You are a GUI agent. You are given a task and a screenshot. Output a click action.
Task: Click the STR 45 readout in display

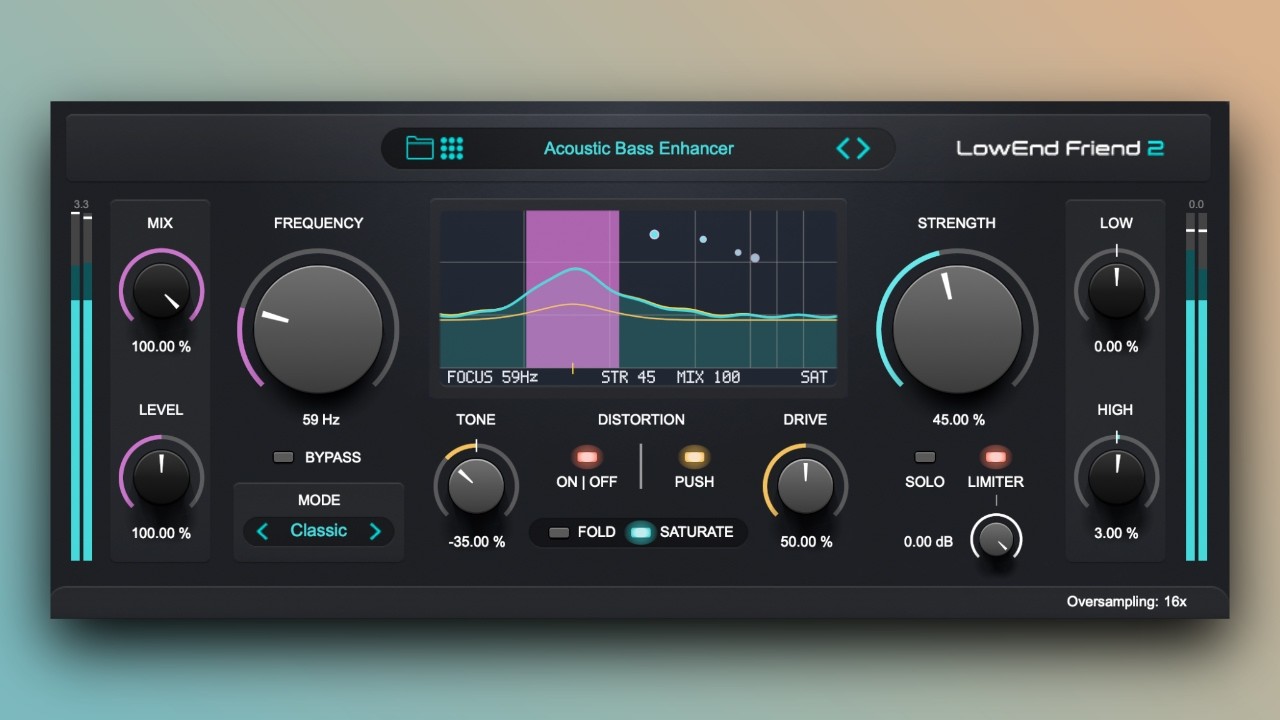click(x=628, y=377)
